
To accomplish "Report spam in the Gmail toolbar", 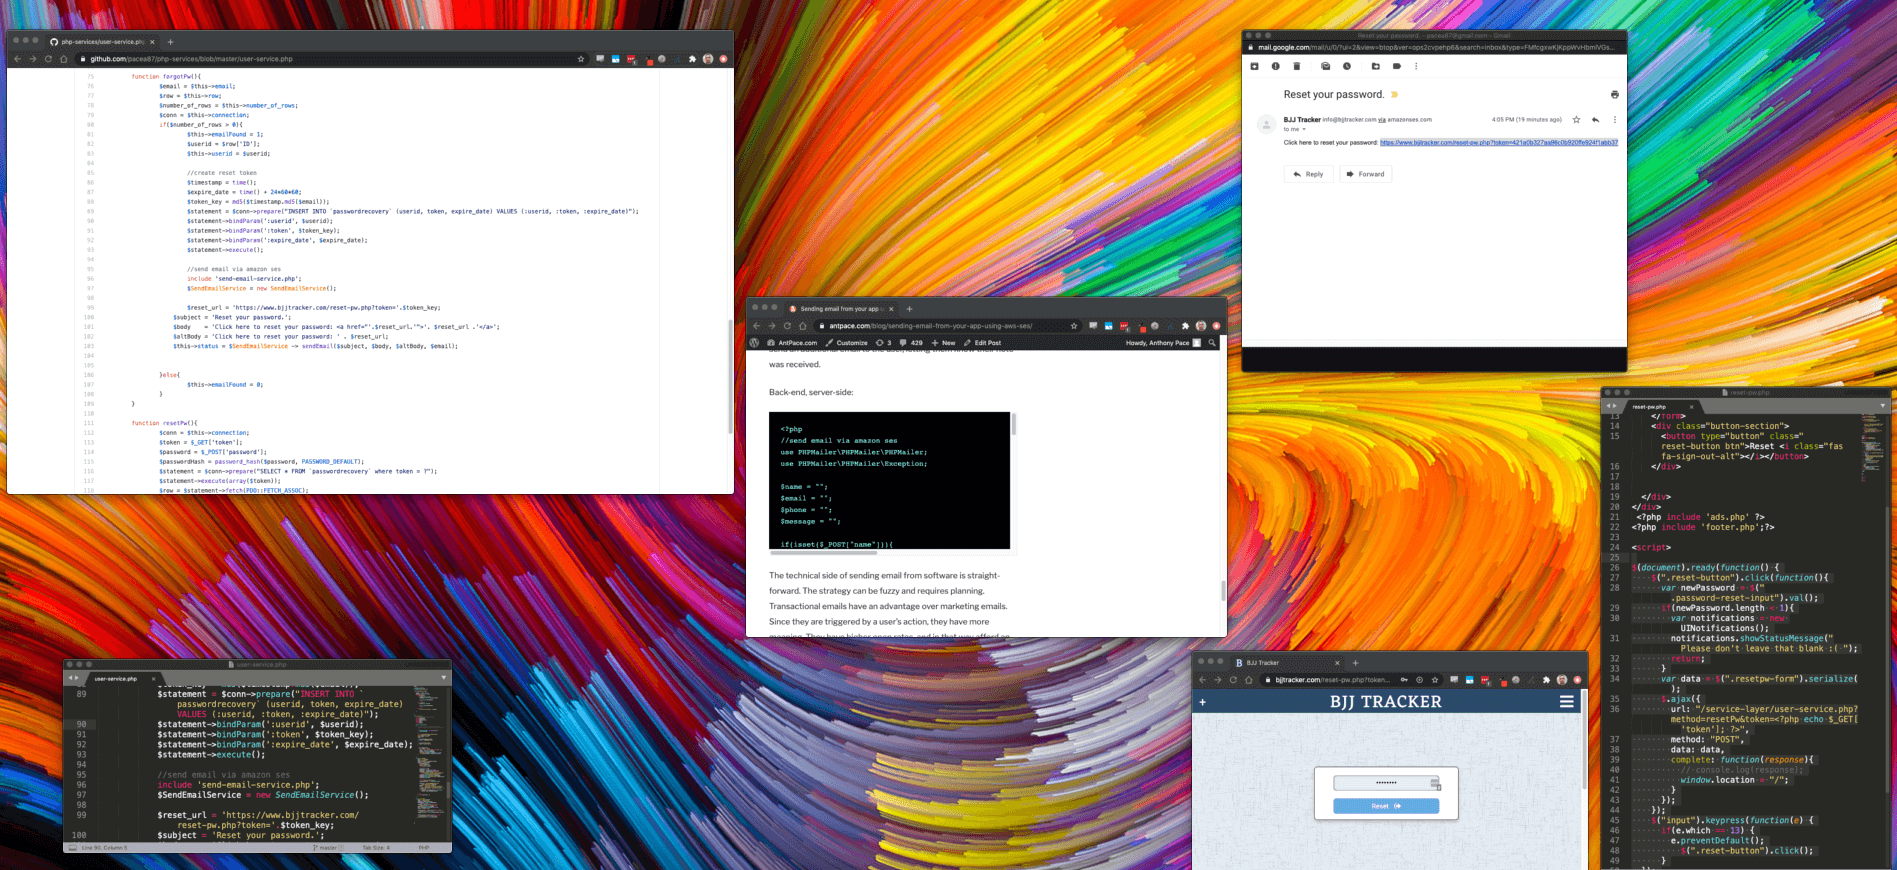I will click(1275, 66).
